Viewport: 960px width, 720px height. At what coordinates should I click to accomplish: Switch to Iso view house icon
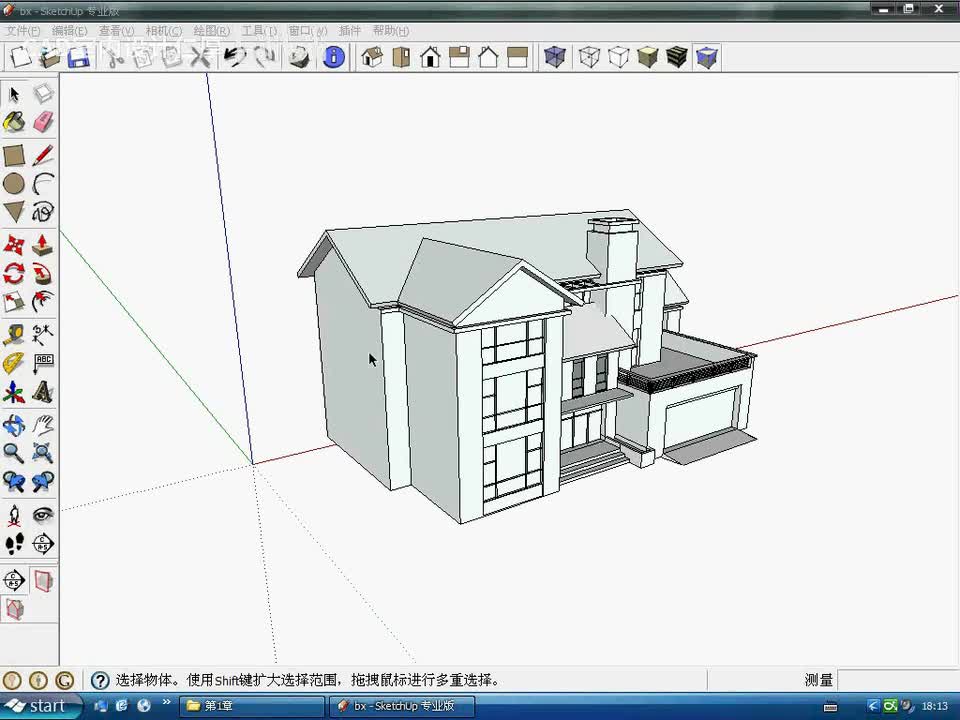[372, 57]
